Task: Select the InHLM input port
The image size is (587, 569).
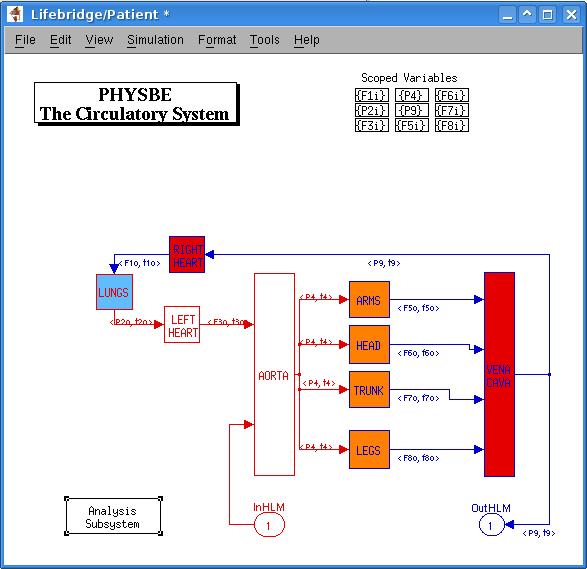Action: [269, 525]
